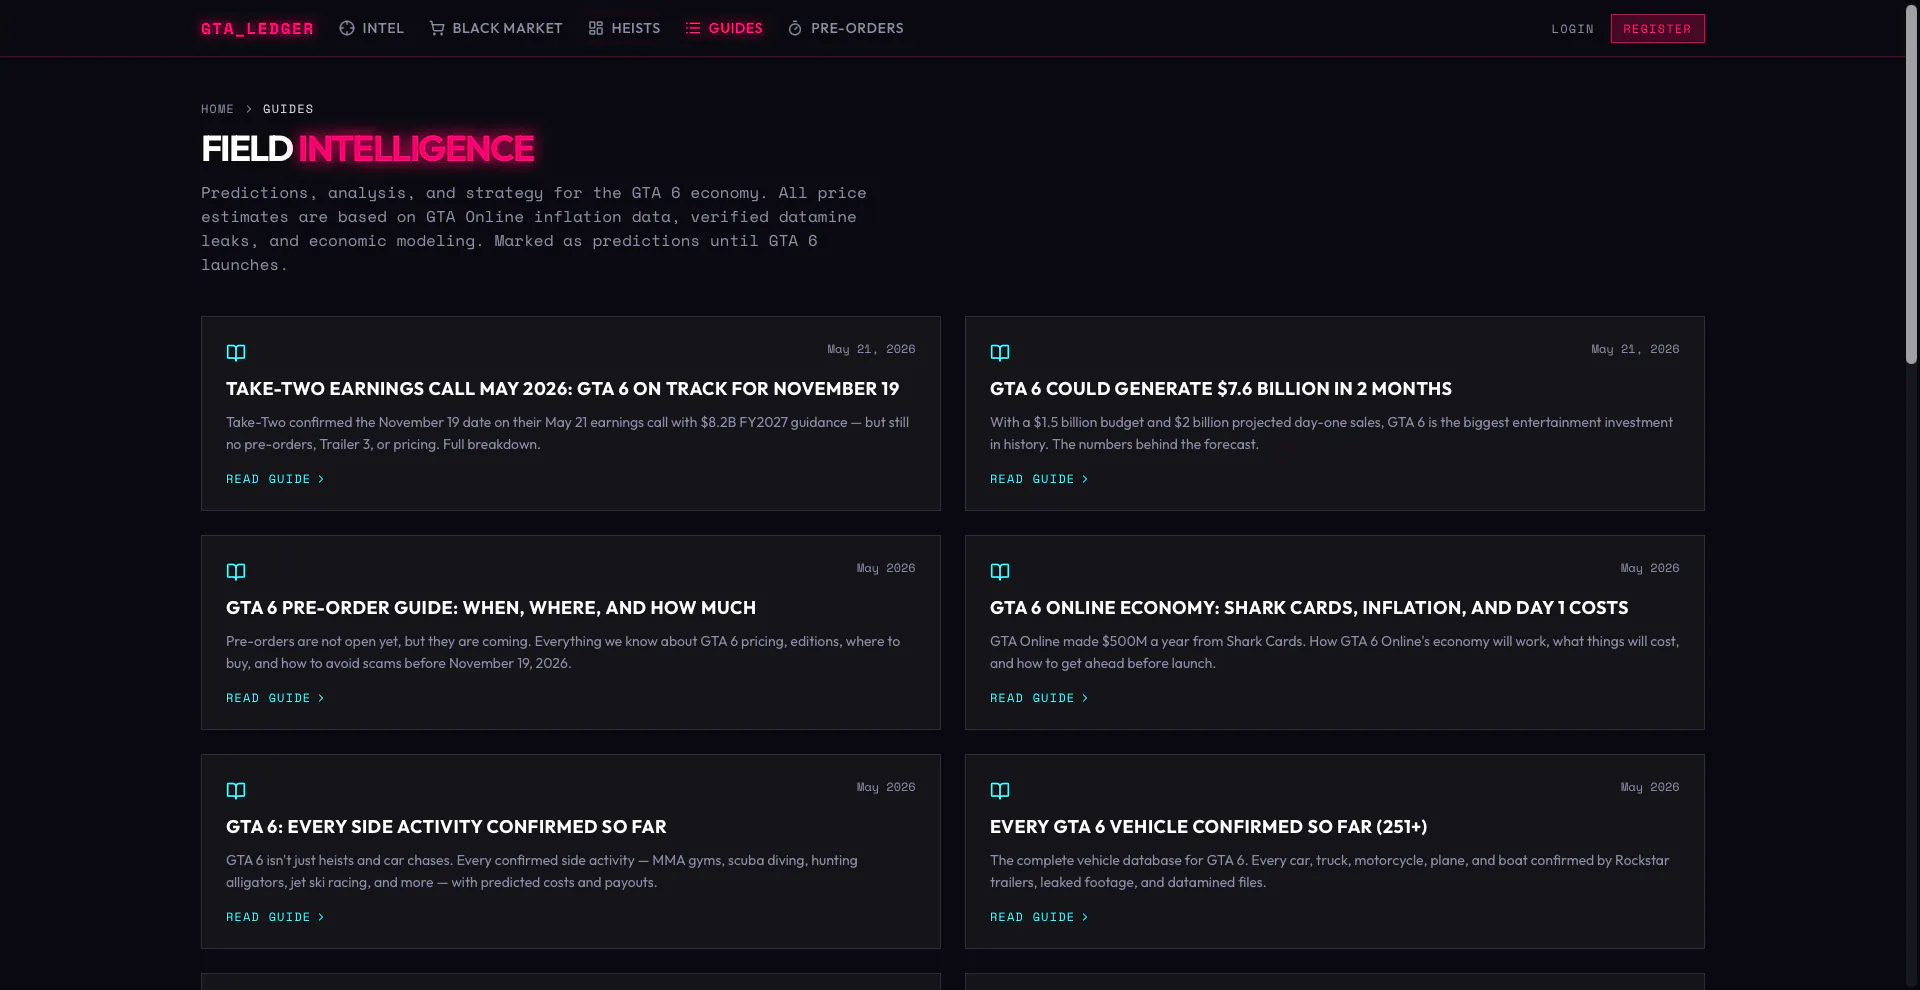Viewport: 1920px width, 990px height.
Task: Click summary about $1.5 billion budget
Action: coord(1331,434)
